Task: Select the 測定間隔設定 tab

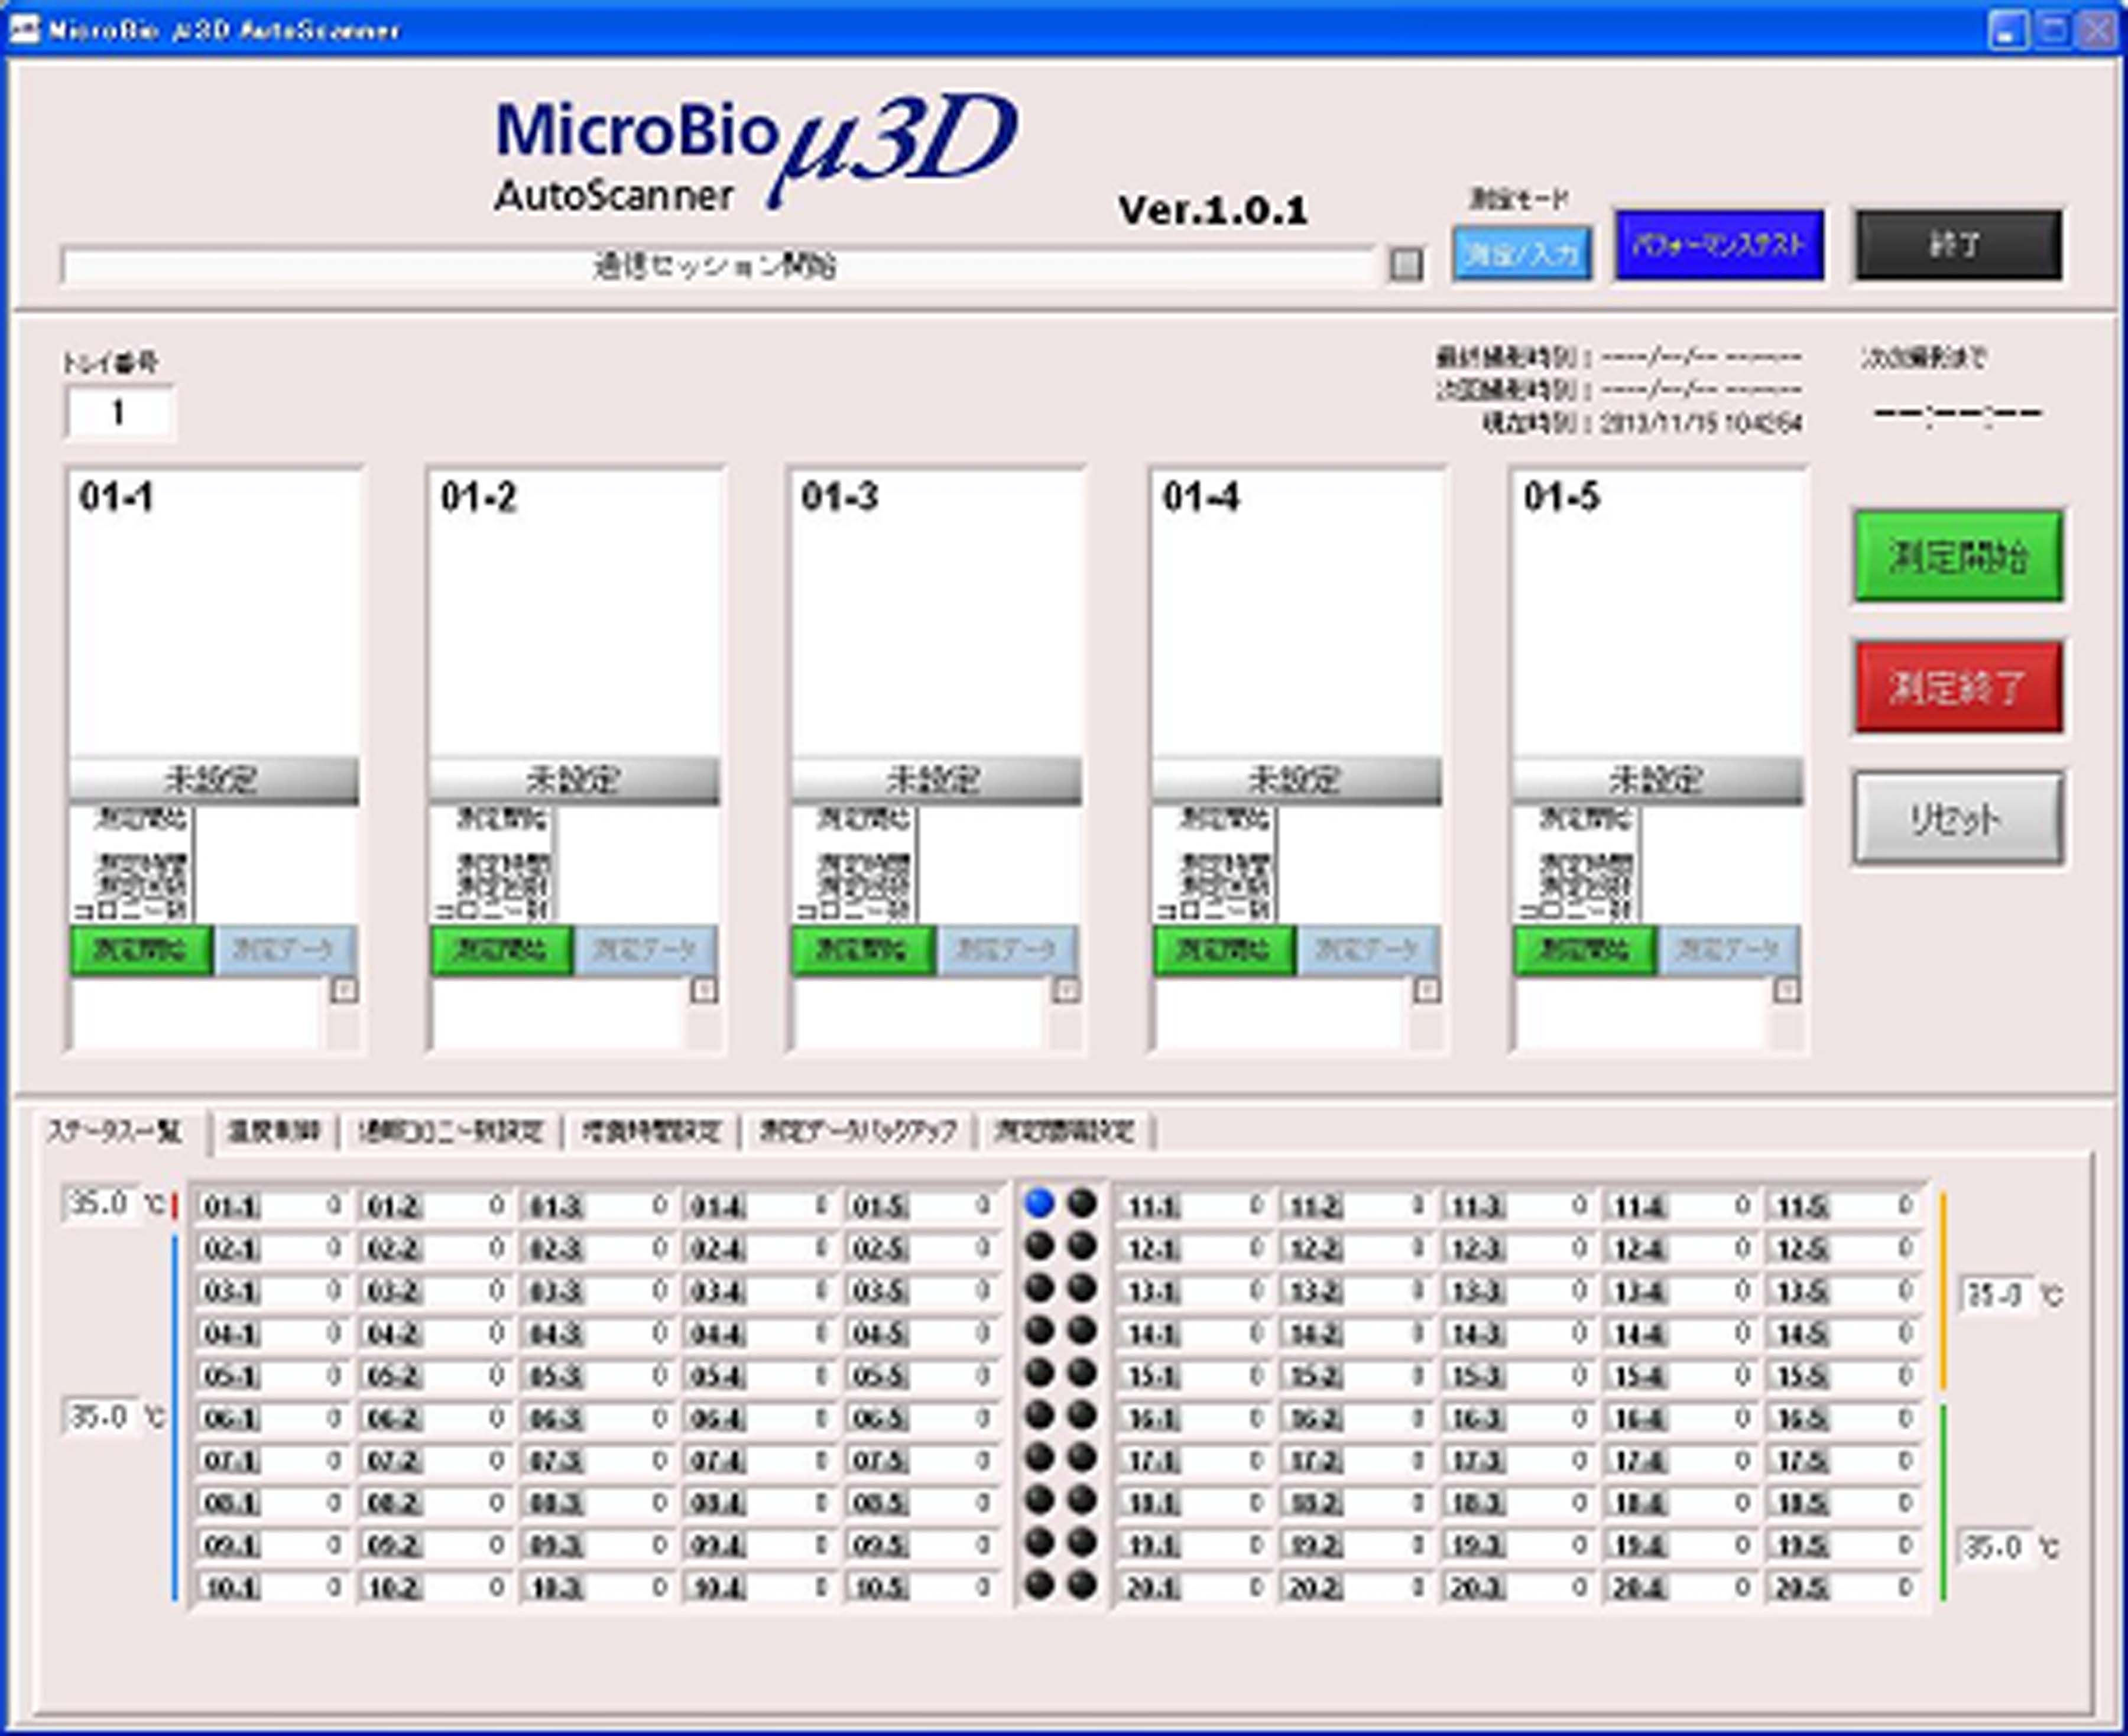Action: pos(1065,1132)
